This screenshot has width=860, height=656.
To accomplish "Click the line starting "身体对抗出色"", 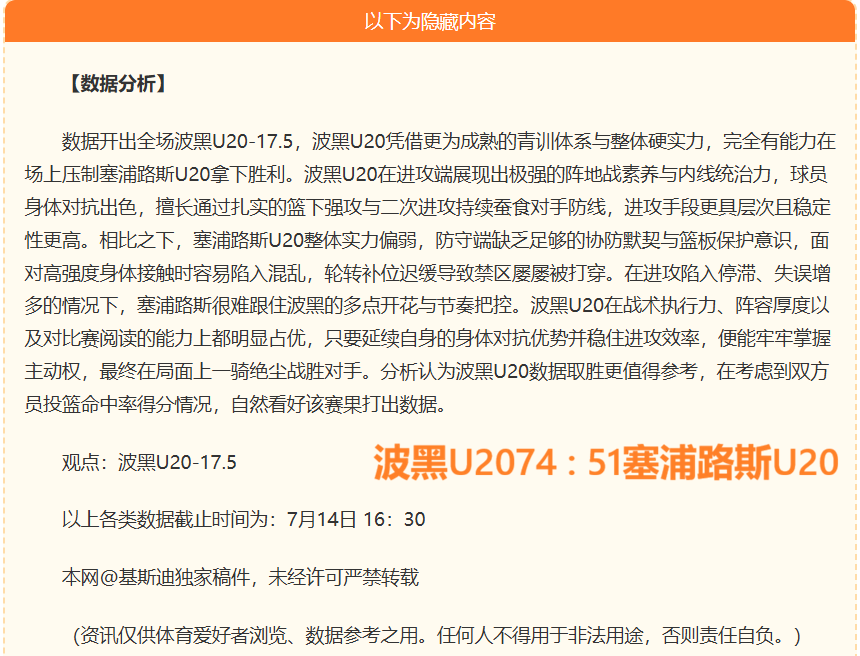I will coord(427,207).
